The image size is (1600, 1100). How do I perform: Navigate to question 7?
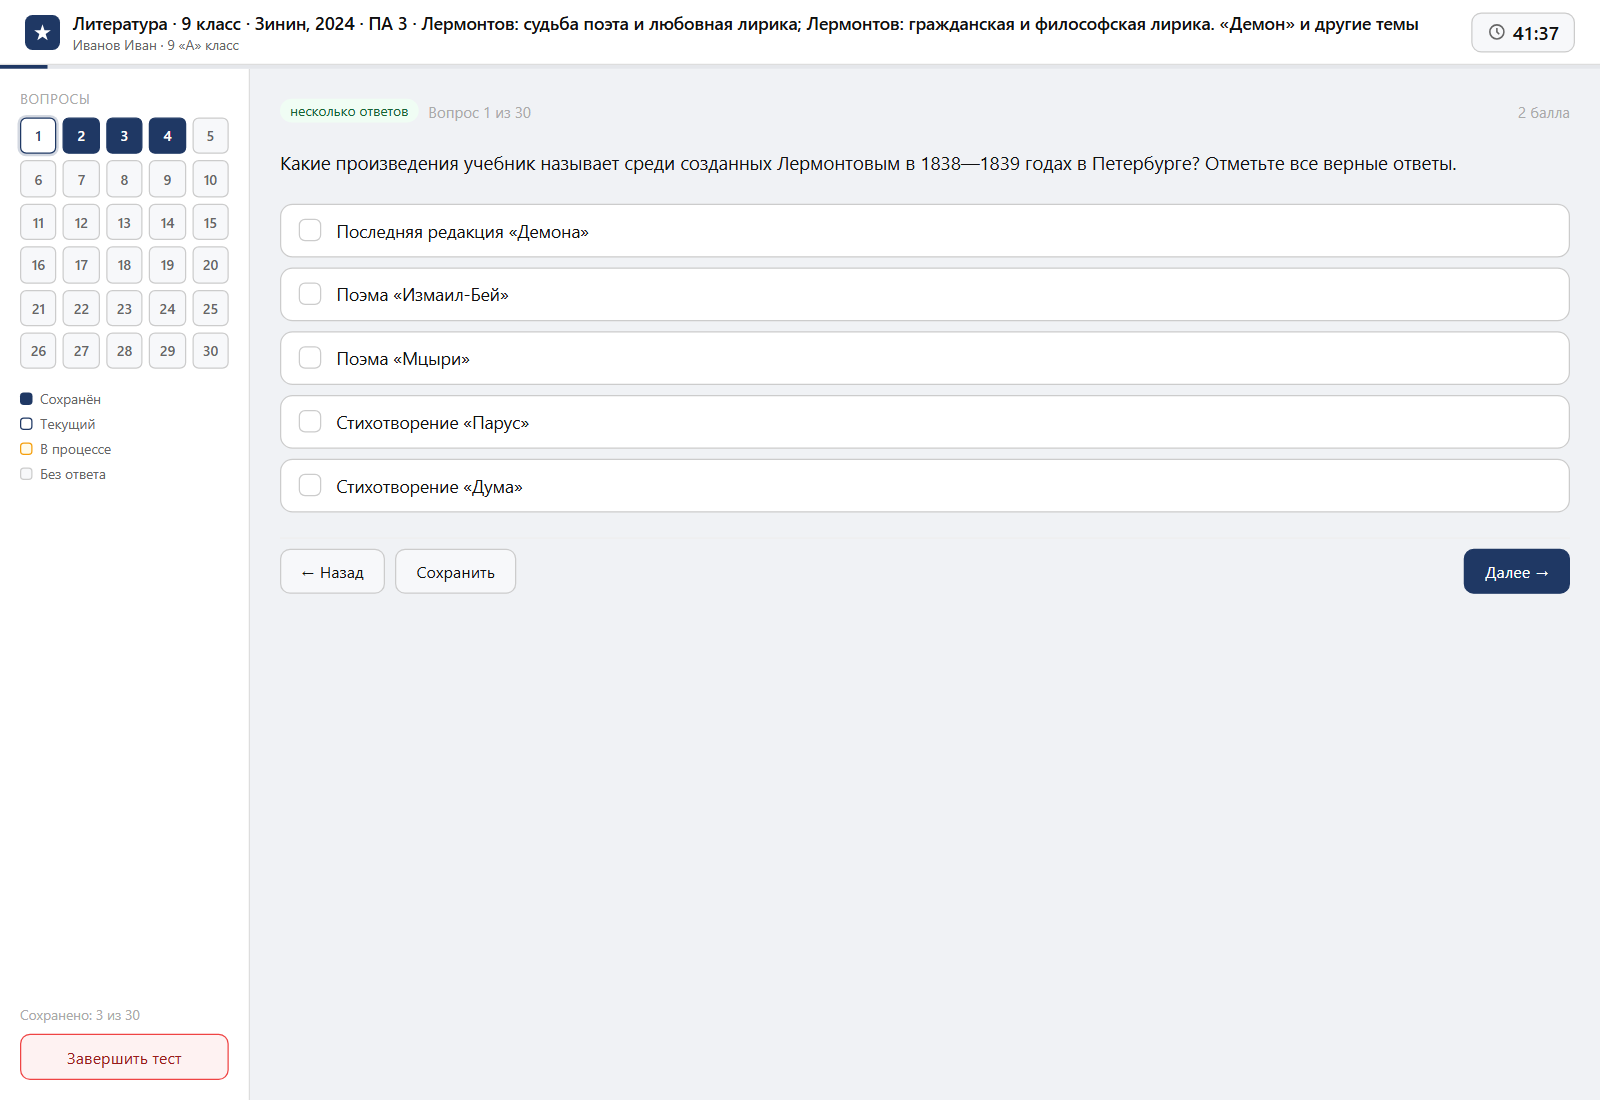click(x=81, y=180)
